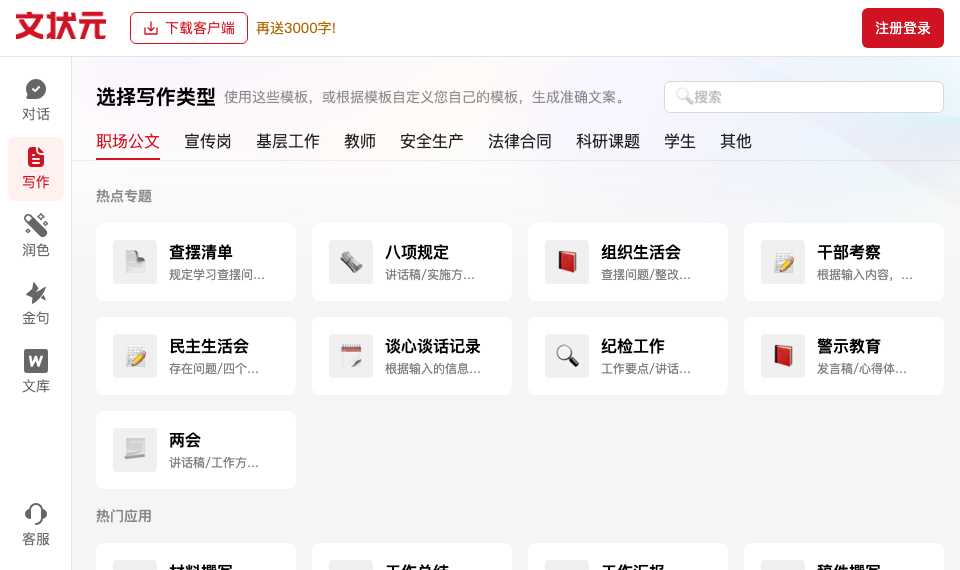Open the 纪检工作 template title
Screen dimensions: 960x570
click(633, 346)
